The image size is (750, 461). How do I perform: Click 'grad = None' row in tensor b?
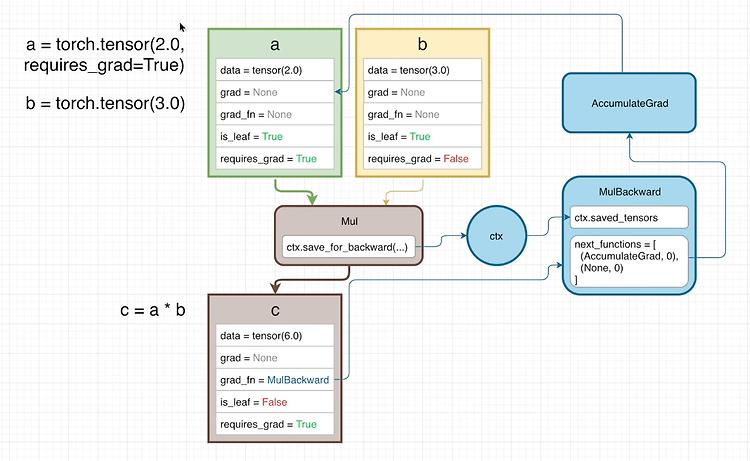(x=422, y=92)
